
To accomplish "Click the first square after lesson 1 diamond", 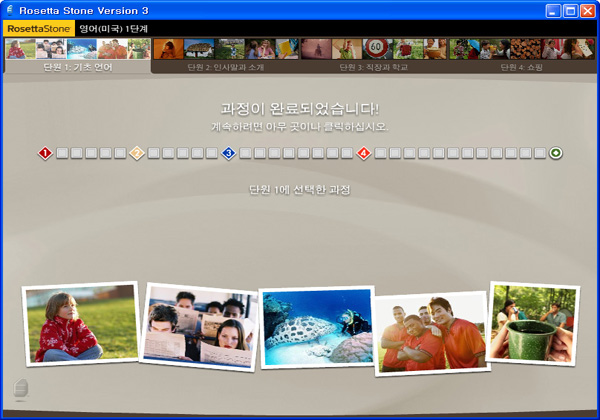I will tap(62, 153).
